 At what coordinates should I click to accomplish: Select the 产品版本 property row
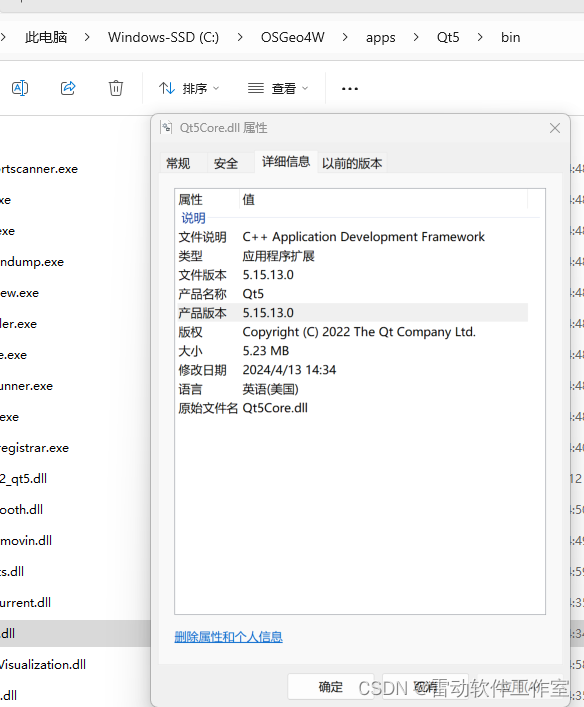[352, 313]
